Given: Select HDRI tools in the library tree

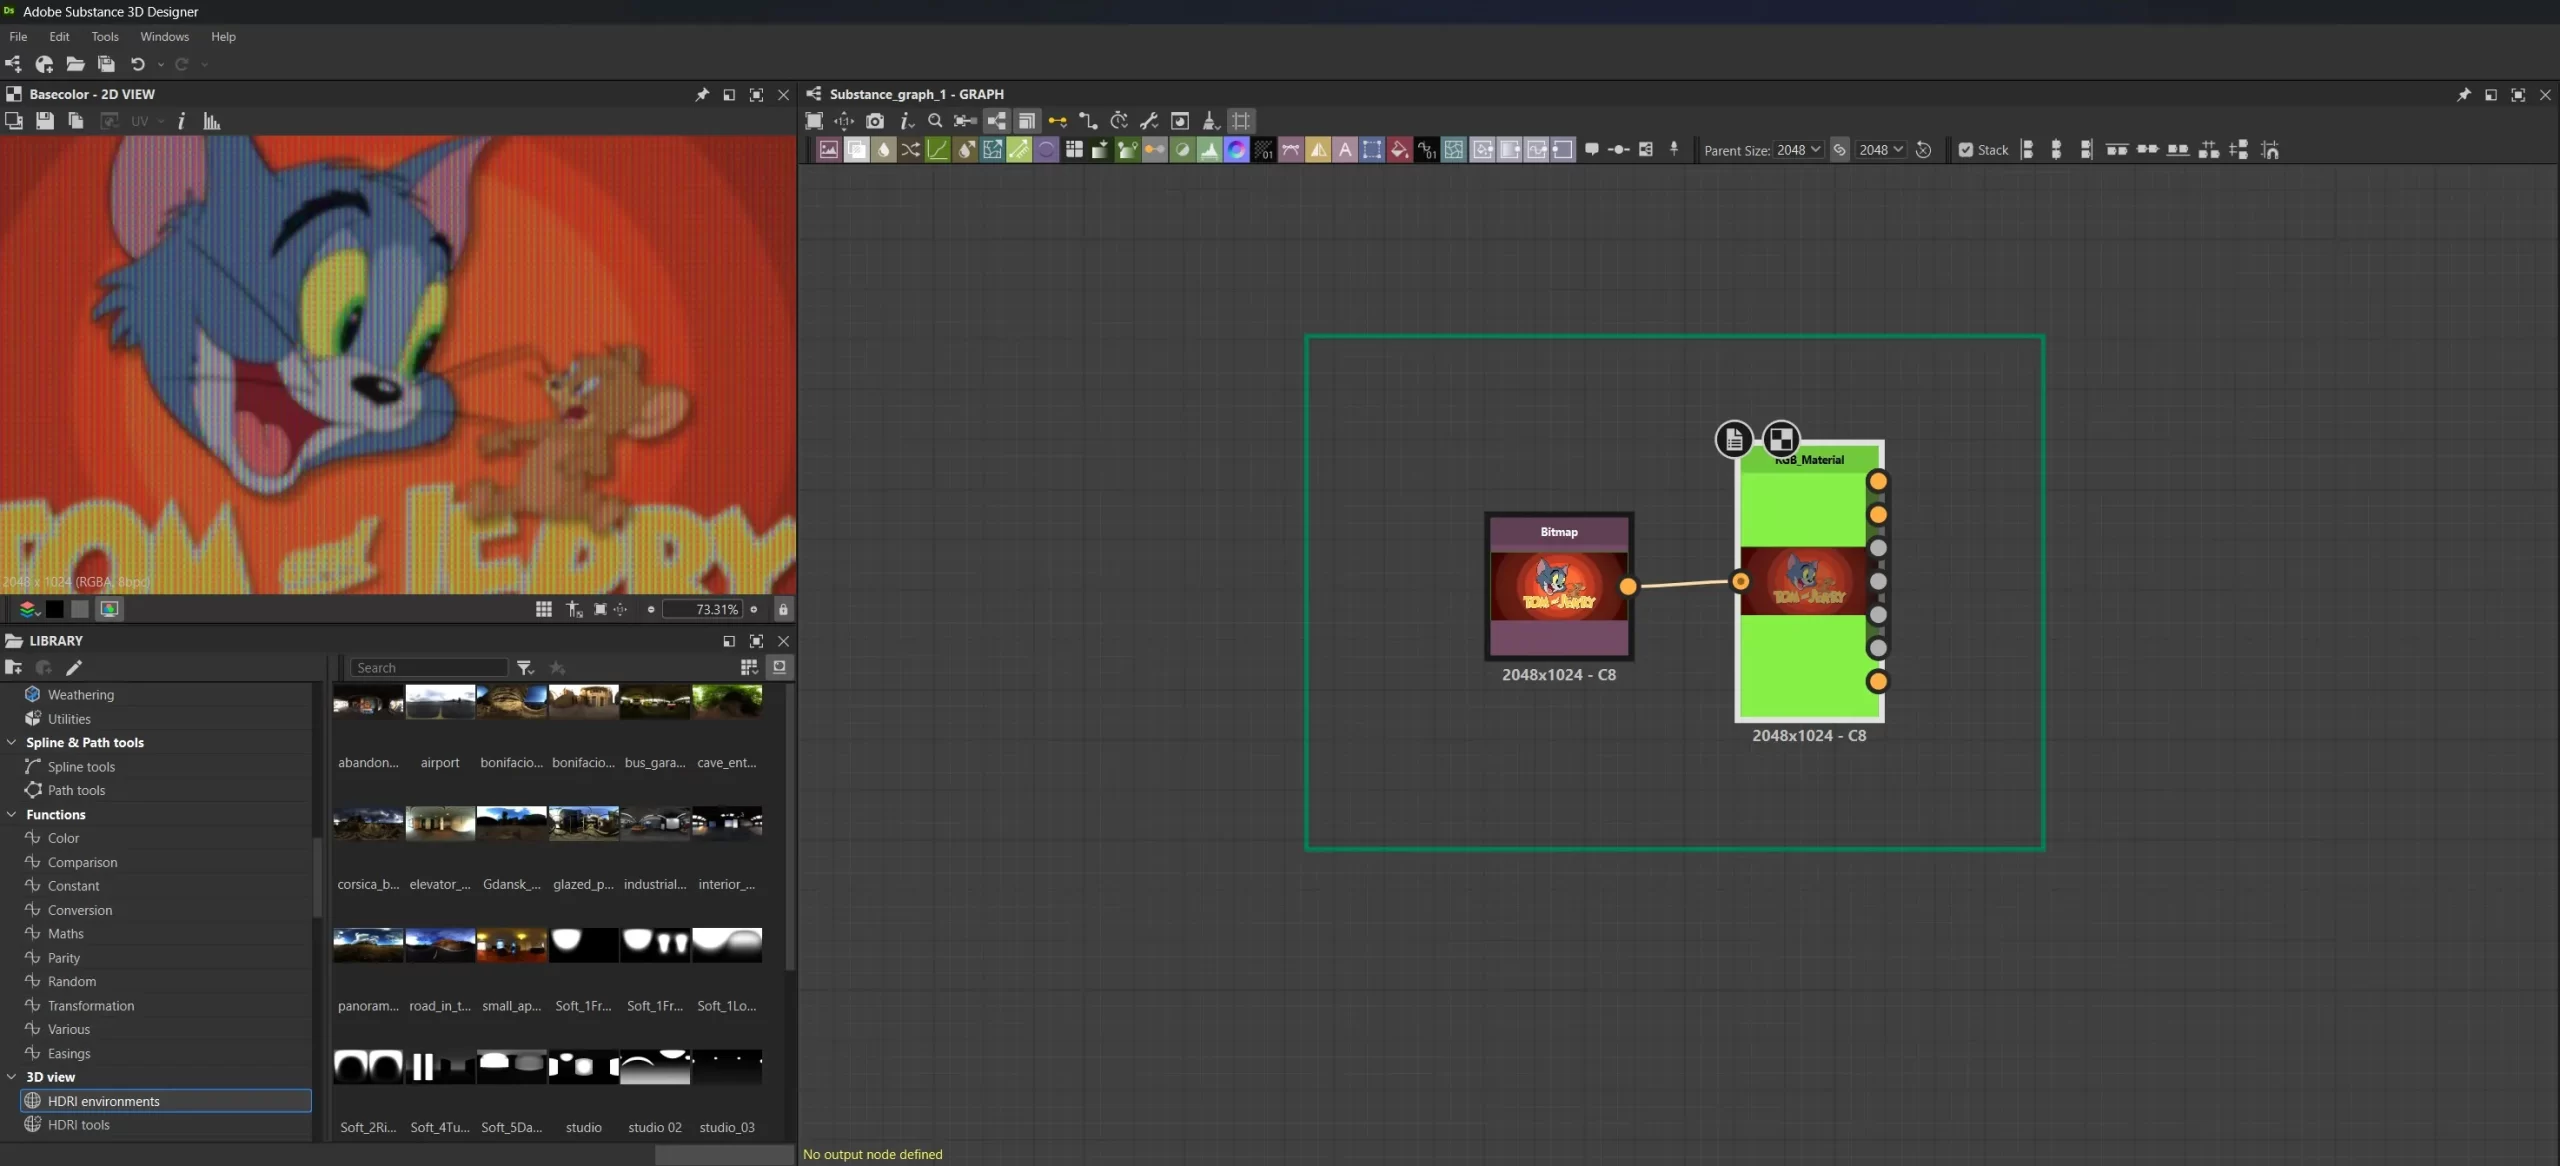Looking at the screenshot, I should (x=78, y=1125).
